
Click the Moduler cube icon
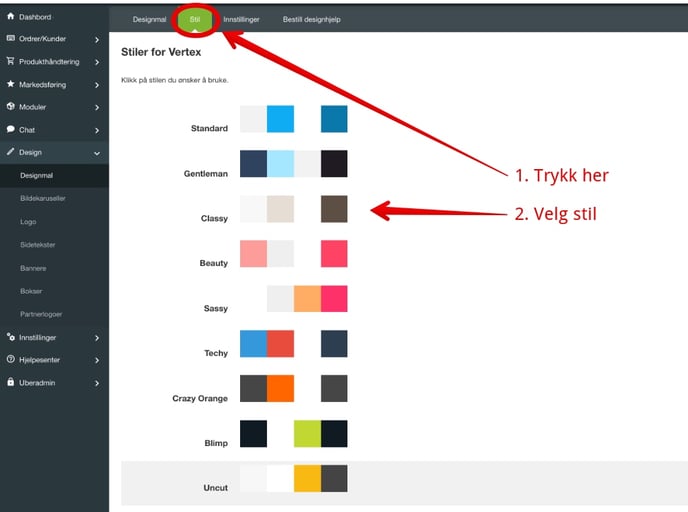pos(11,106)
